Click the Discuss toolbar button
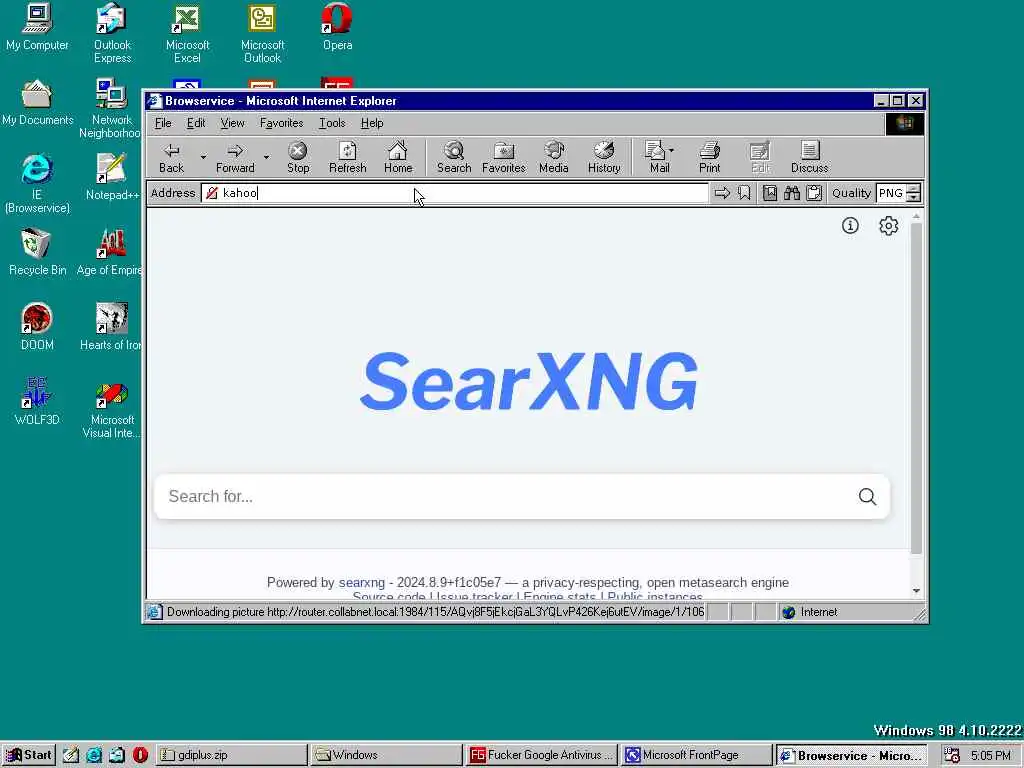1024x768 pixels. (809, 157)
